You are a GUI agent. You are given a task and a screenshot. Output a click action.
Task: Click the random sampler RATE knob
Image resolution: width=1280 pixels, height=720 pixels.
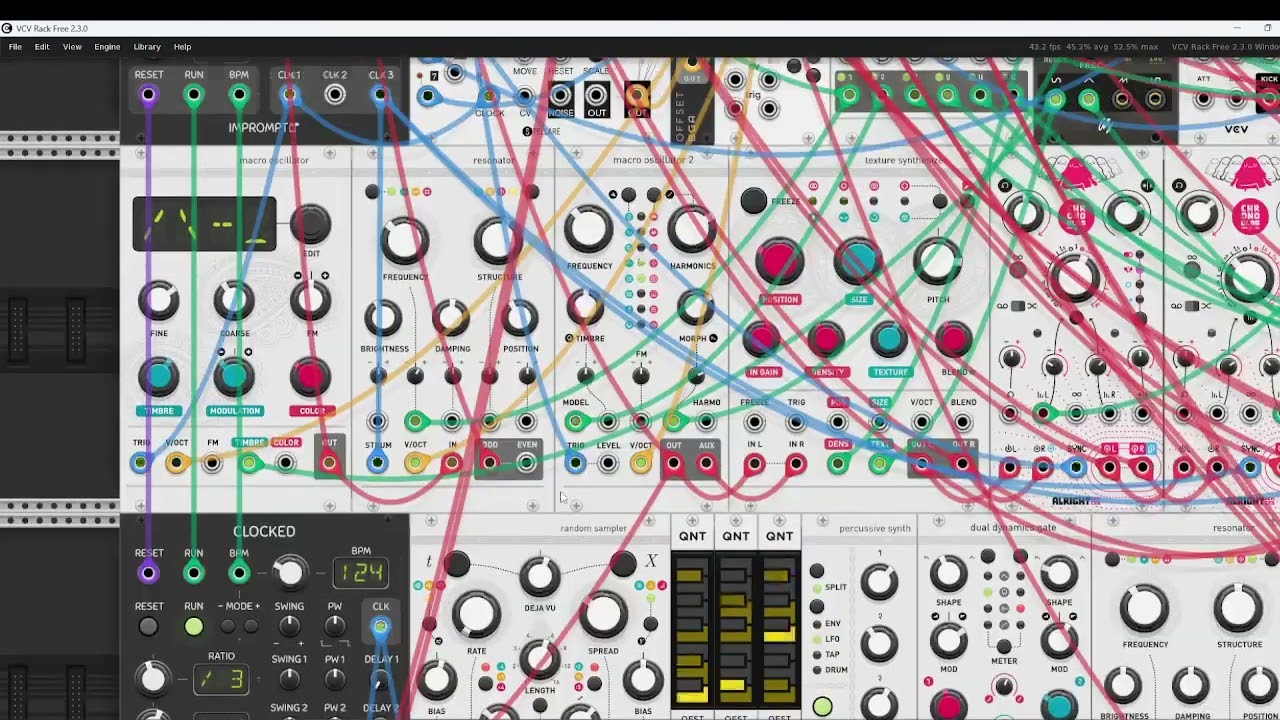pyautogui.click(x=476, y=615)
